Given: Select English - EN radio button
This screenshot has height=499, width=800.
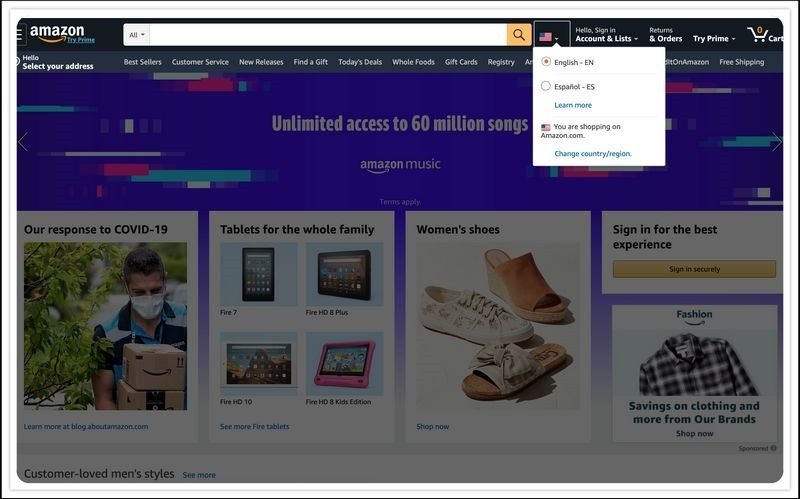Looking at the screenshot, I should coord(546,61).
